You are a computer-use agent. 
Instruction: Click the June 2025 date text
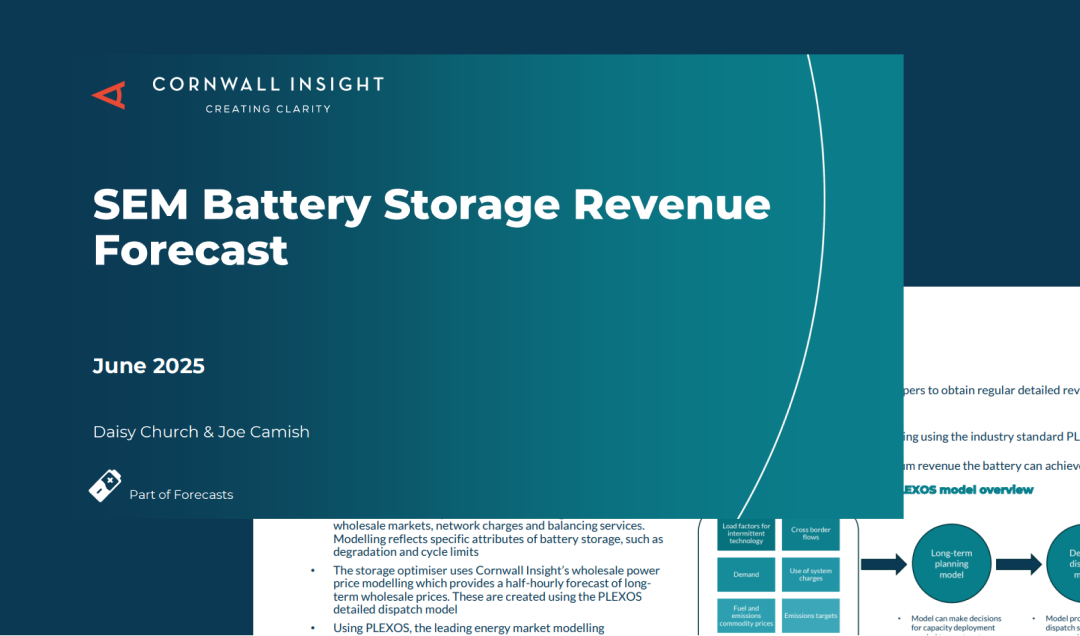tap(149, 366)
